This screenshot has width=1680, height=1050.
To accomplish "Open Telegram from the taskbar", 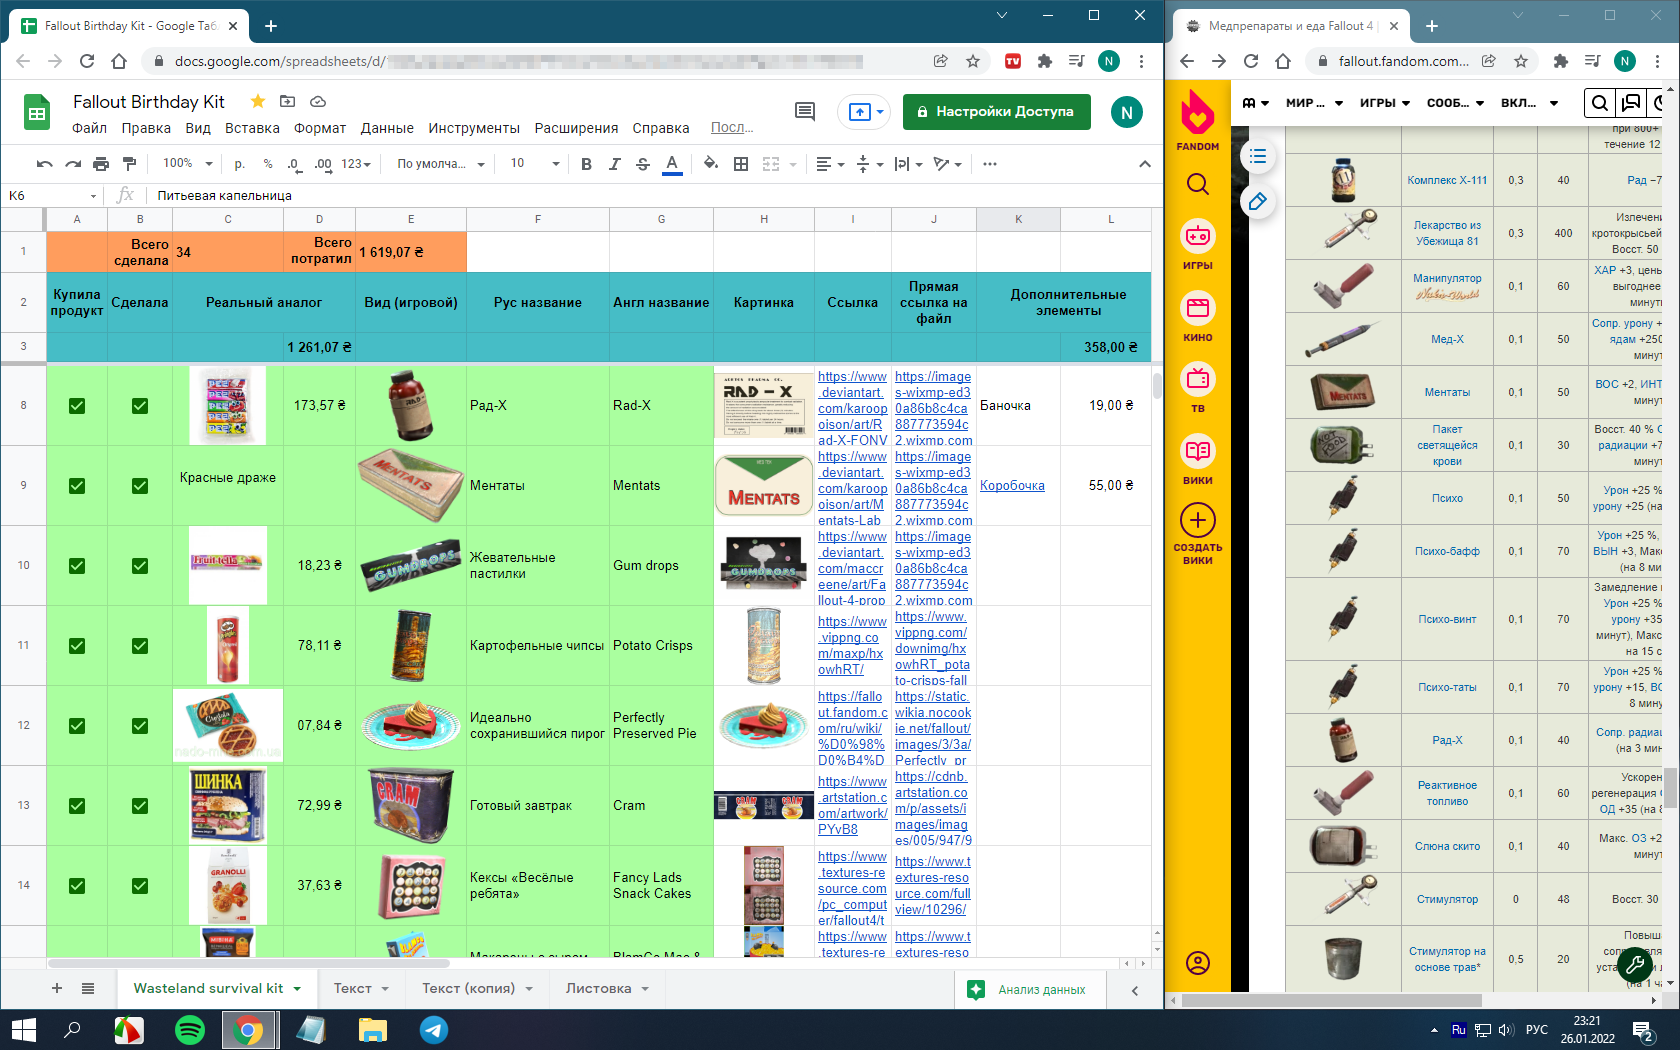I will click(434, 1030).
